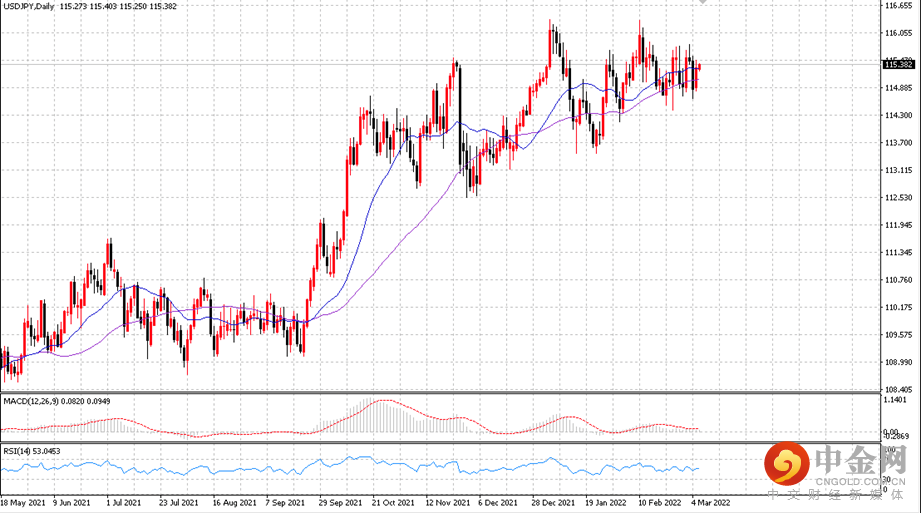
Task: Click the chart shift triangle marker at top
Action: click(701, 3)
